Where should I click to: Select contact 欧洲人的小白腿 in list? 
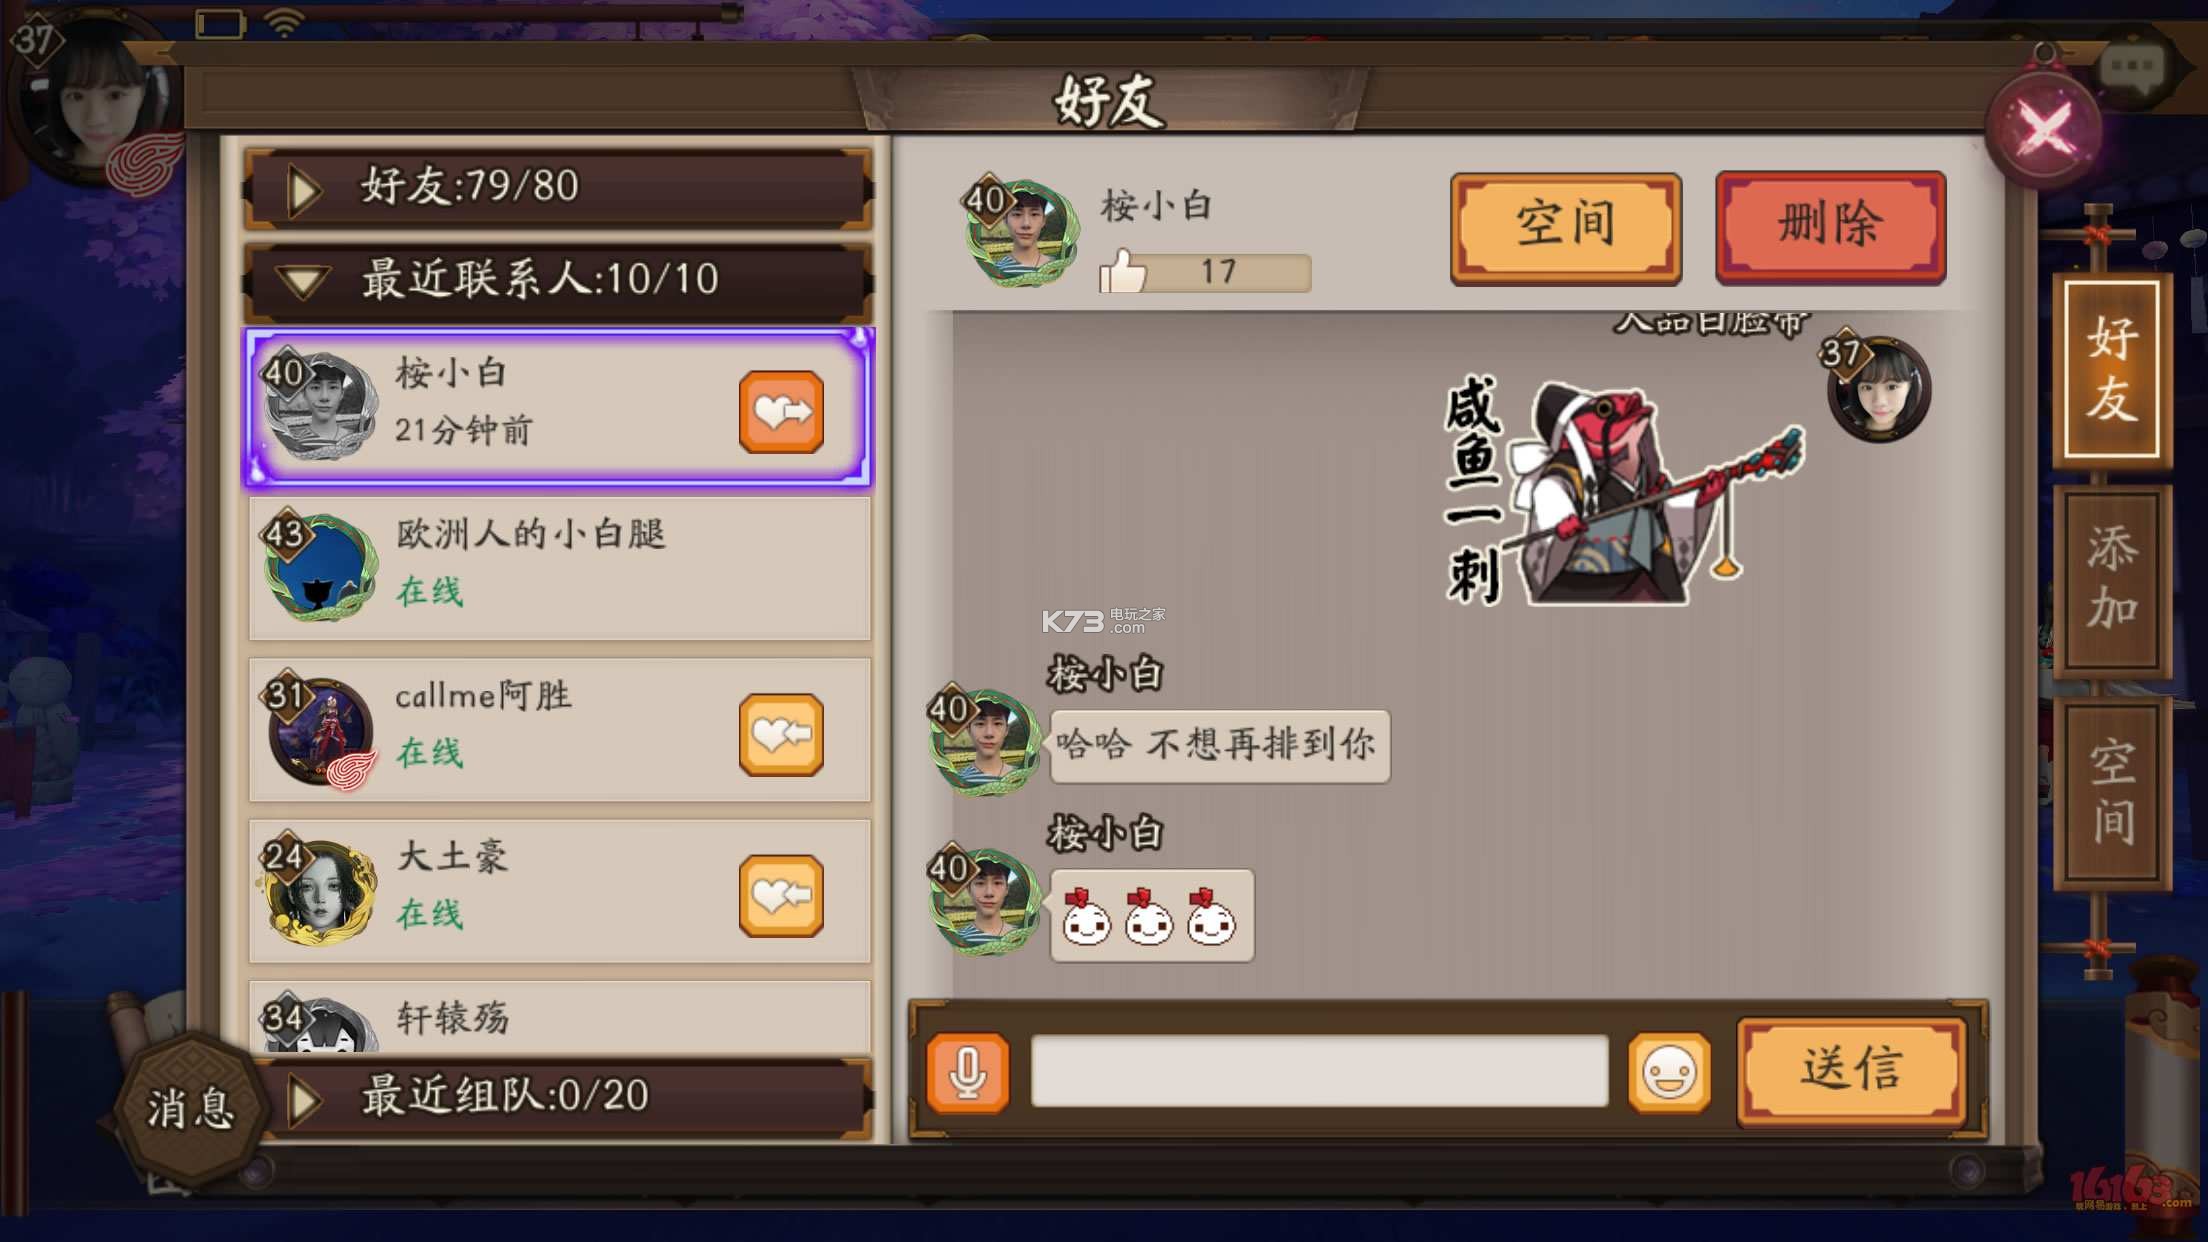click(559, 567)
